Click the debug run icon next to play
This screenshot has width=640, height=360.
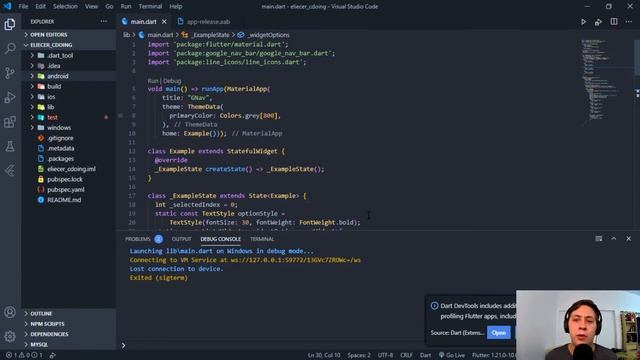(x=598, y=22)
